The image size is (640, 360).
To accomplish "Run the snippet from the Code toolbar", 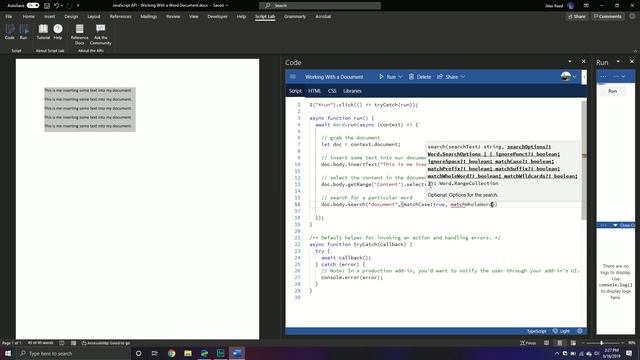I will point(387,77).
